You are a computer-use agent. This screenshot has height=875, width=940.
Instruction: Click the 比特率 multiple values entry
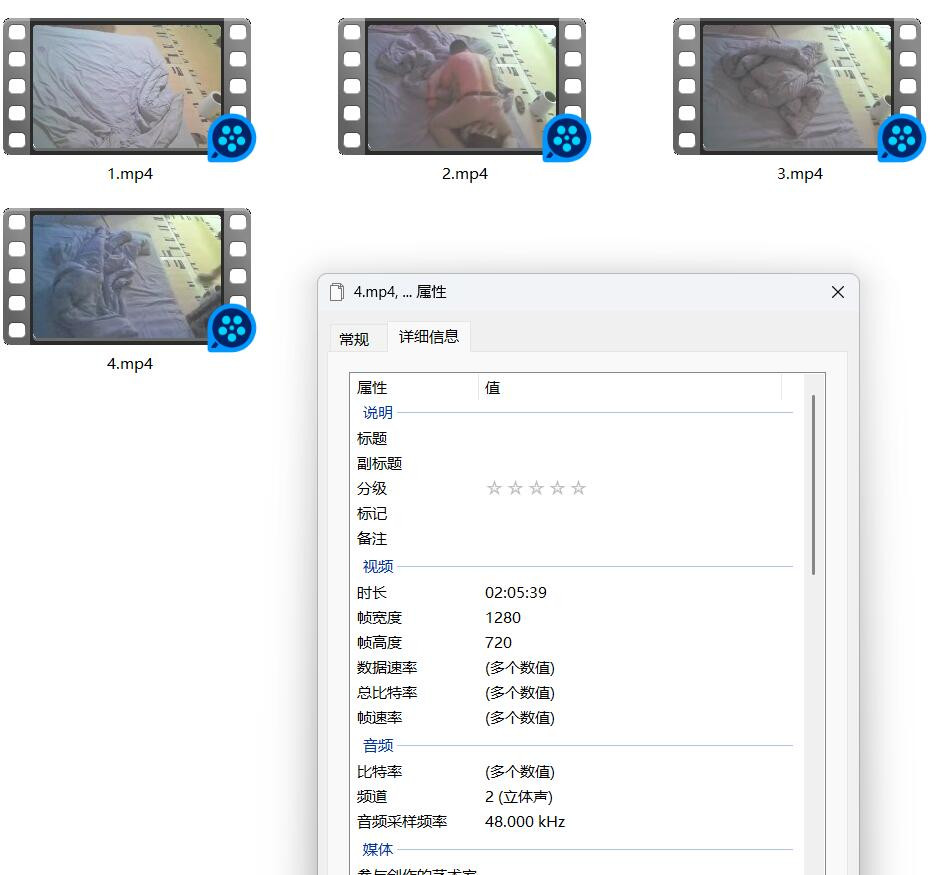click(520, 772)
